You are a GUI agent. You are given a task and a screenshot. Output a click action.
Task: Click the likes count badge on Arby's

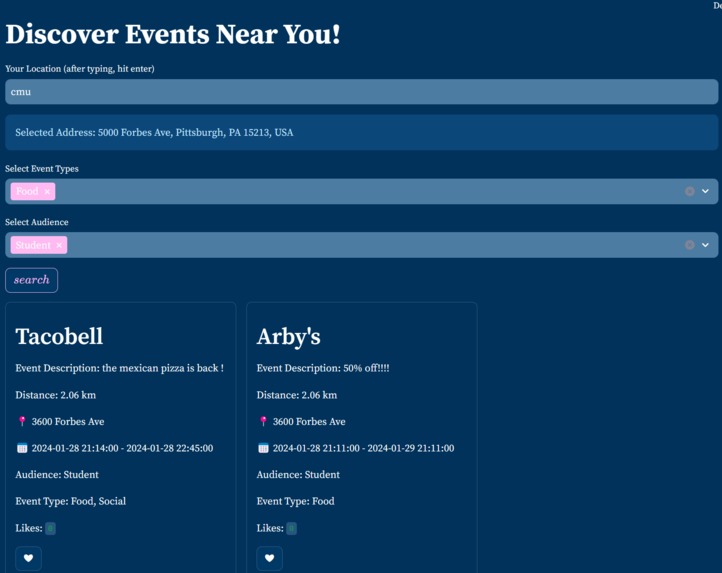(291, 528)
